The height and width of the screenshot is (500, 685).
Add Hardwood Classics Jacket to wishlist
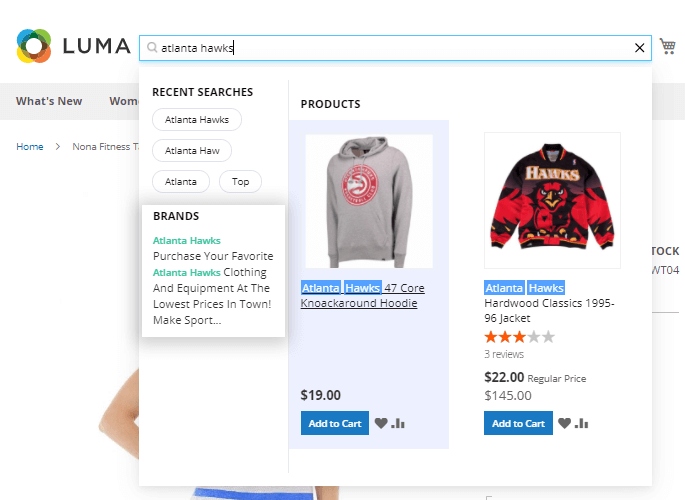tap(564, 423)
